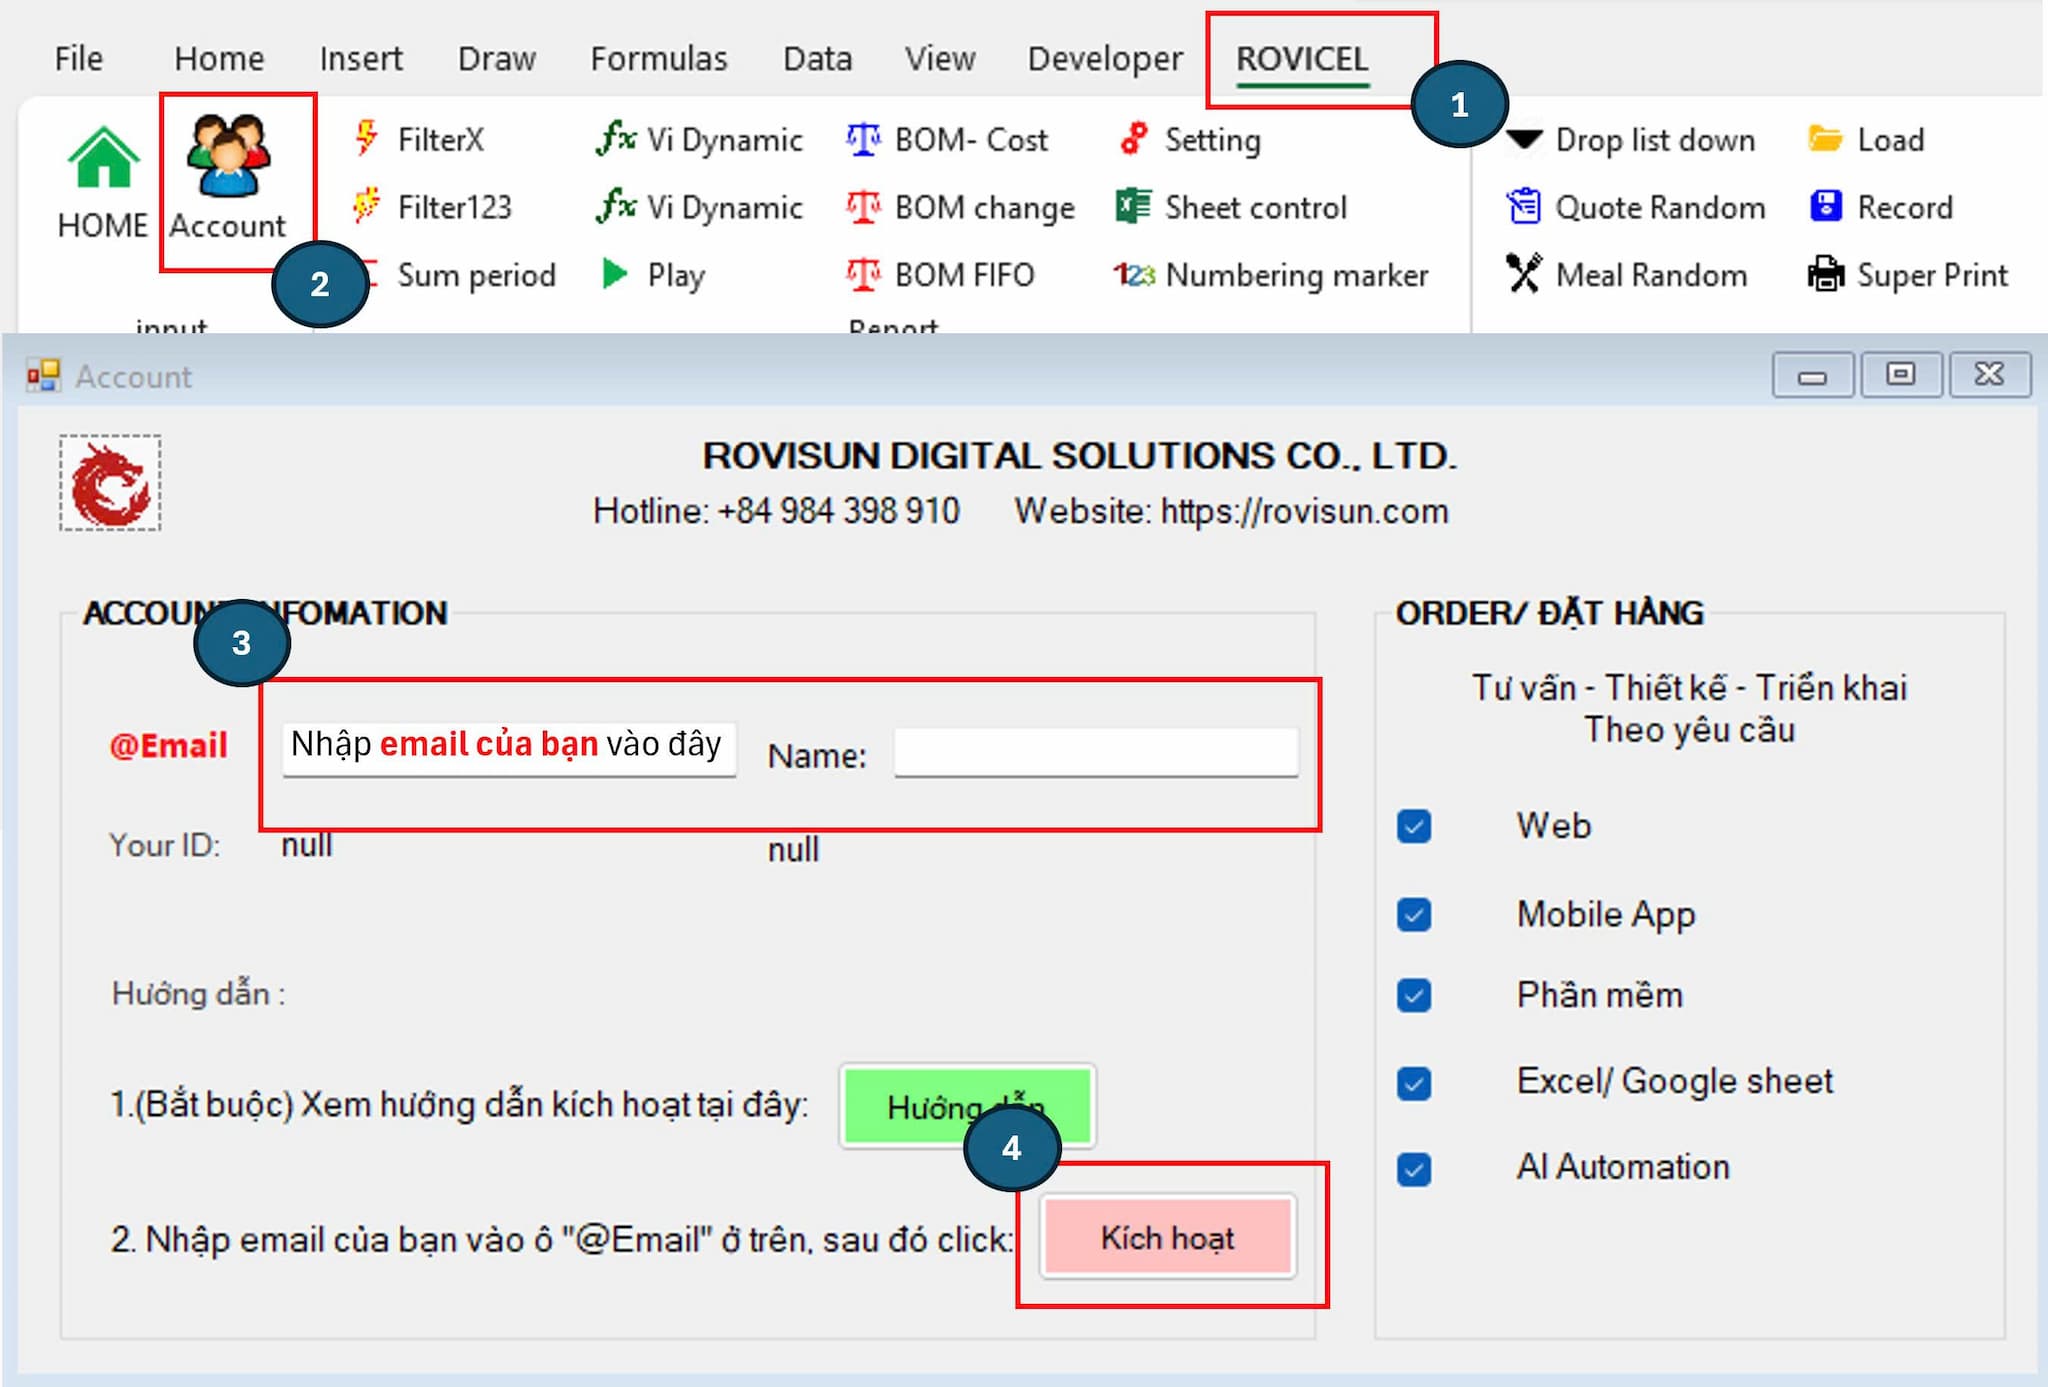Image resolution: width=2048 pixels, height=1387 pixels.
Task: Open Super Print printer tool
Action: pyautogui.click(x=1826, y=274)
